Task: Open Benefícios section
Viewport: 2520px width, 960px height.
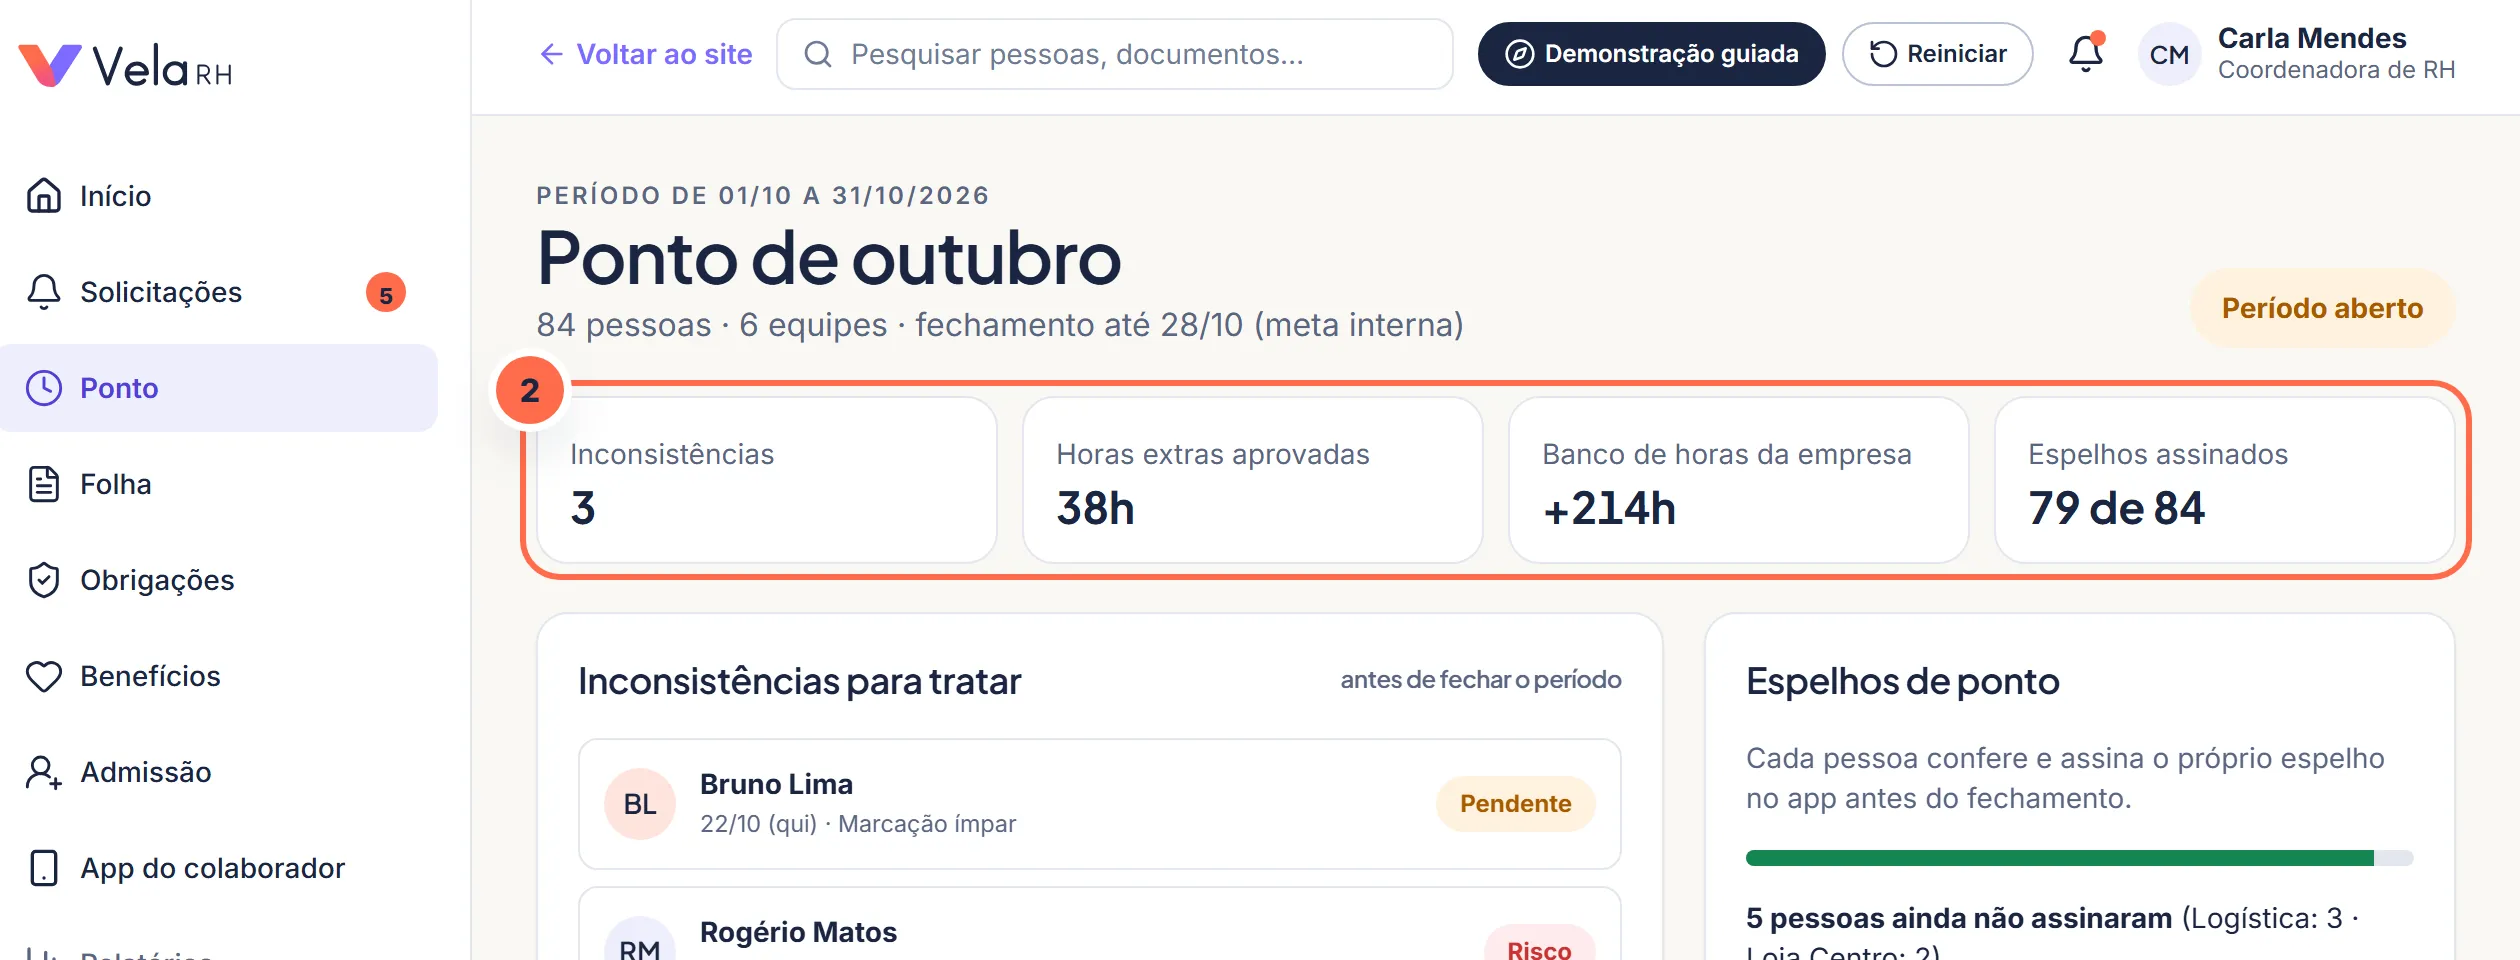Action: tap(219, 676)
